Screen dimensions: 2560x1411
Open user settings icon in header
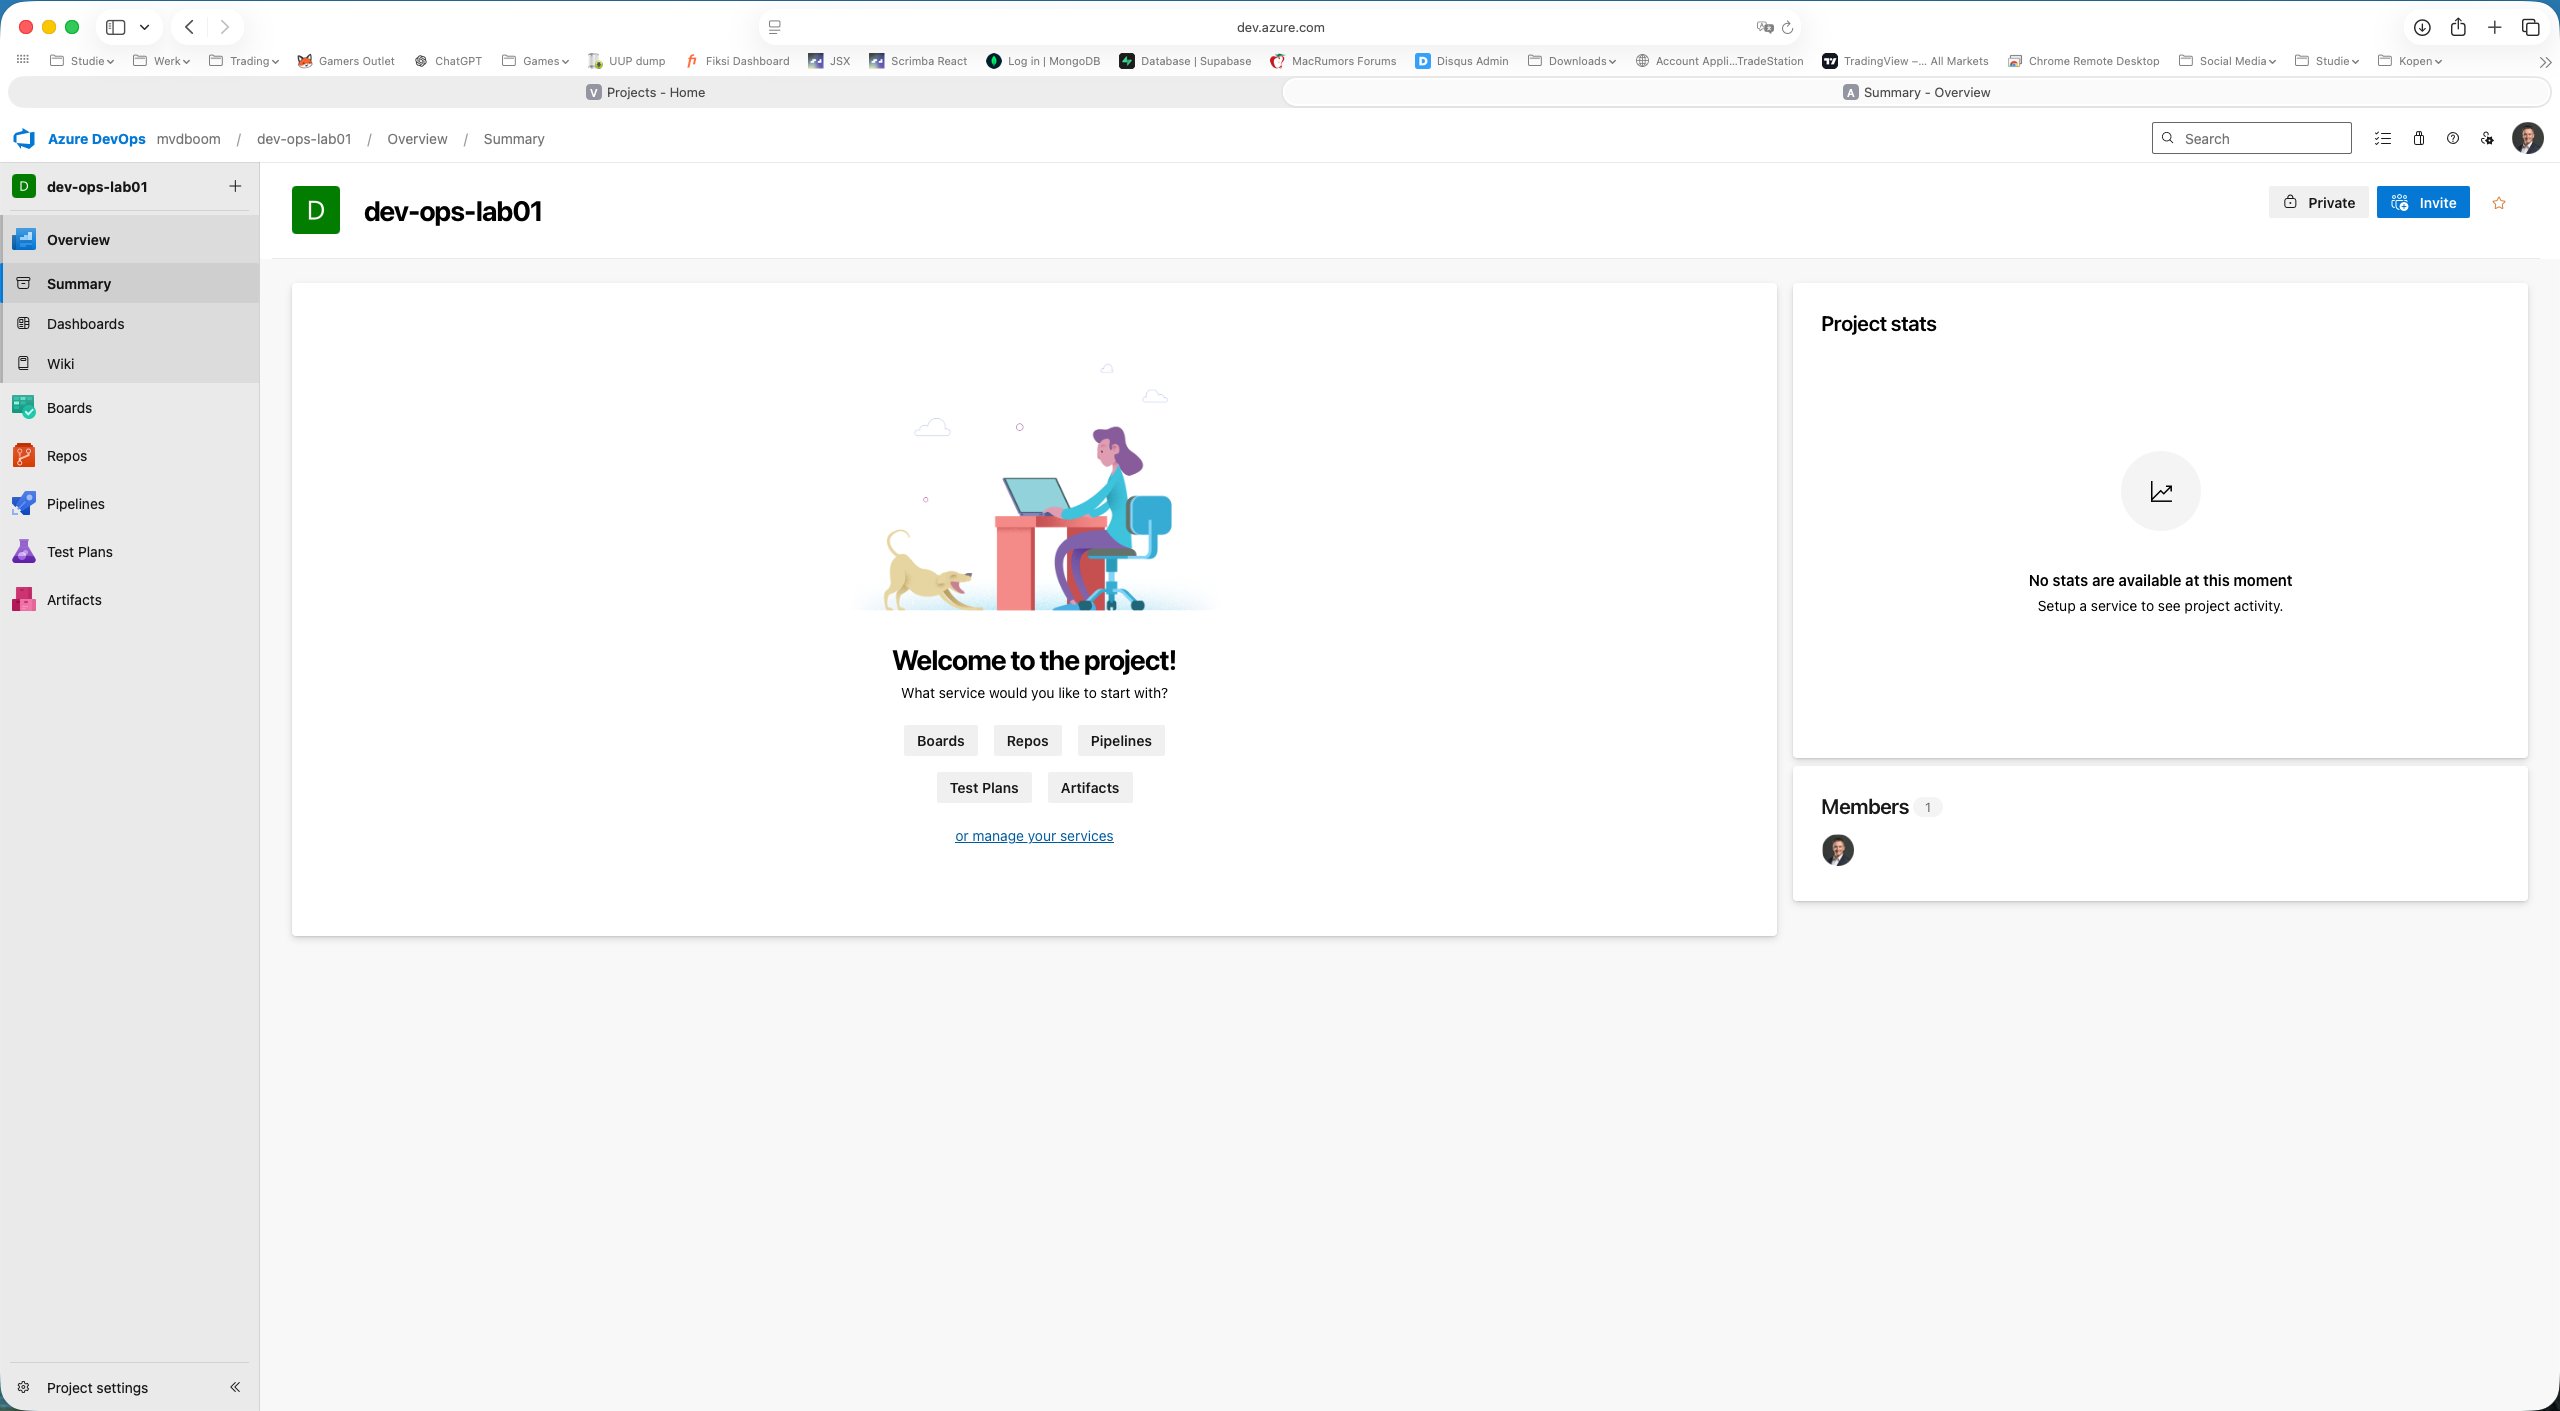click(x=2487, y=139)
